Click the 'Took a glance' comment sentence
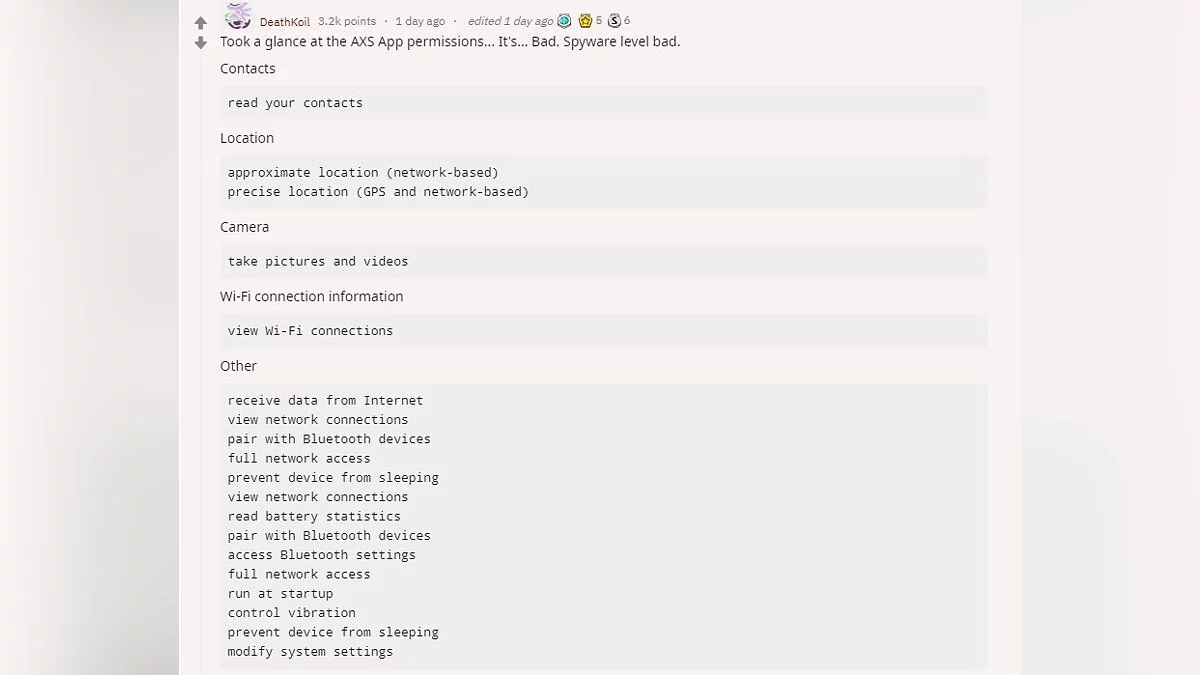The height and width of the screenshot is (675, 1200). click(x=450, y=42)
